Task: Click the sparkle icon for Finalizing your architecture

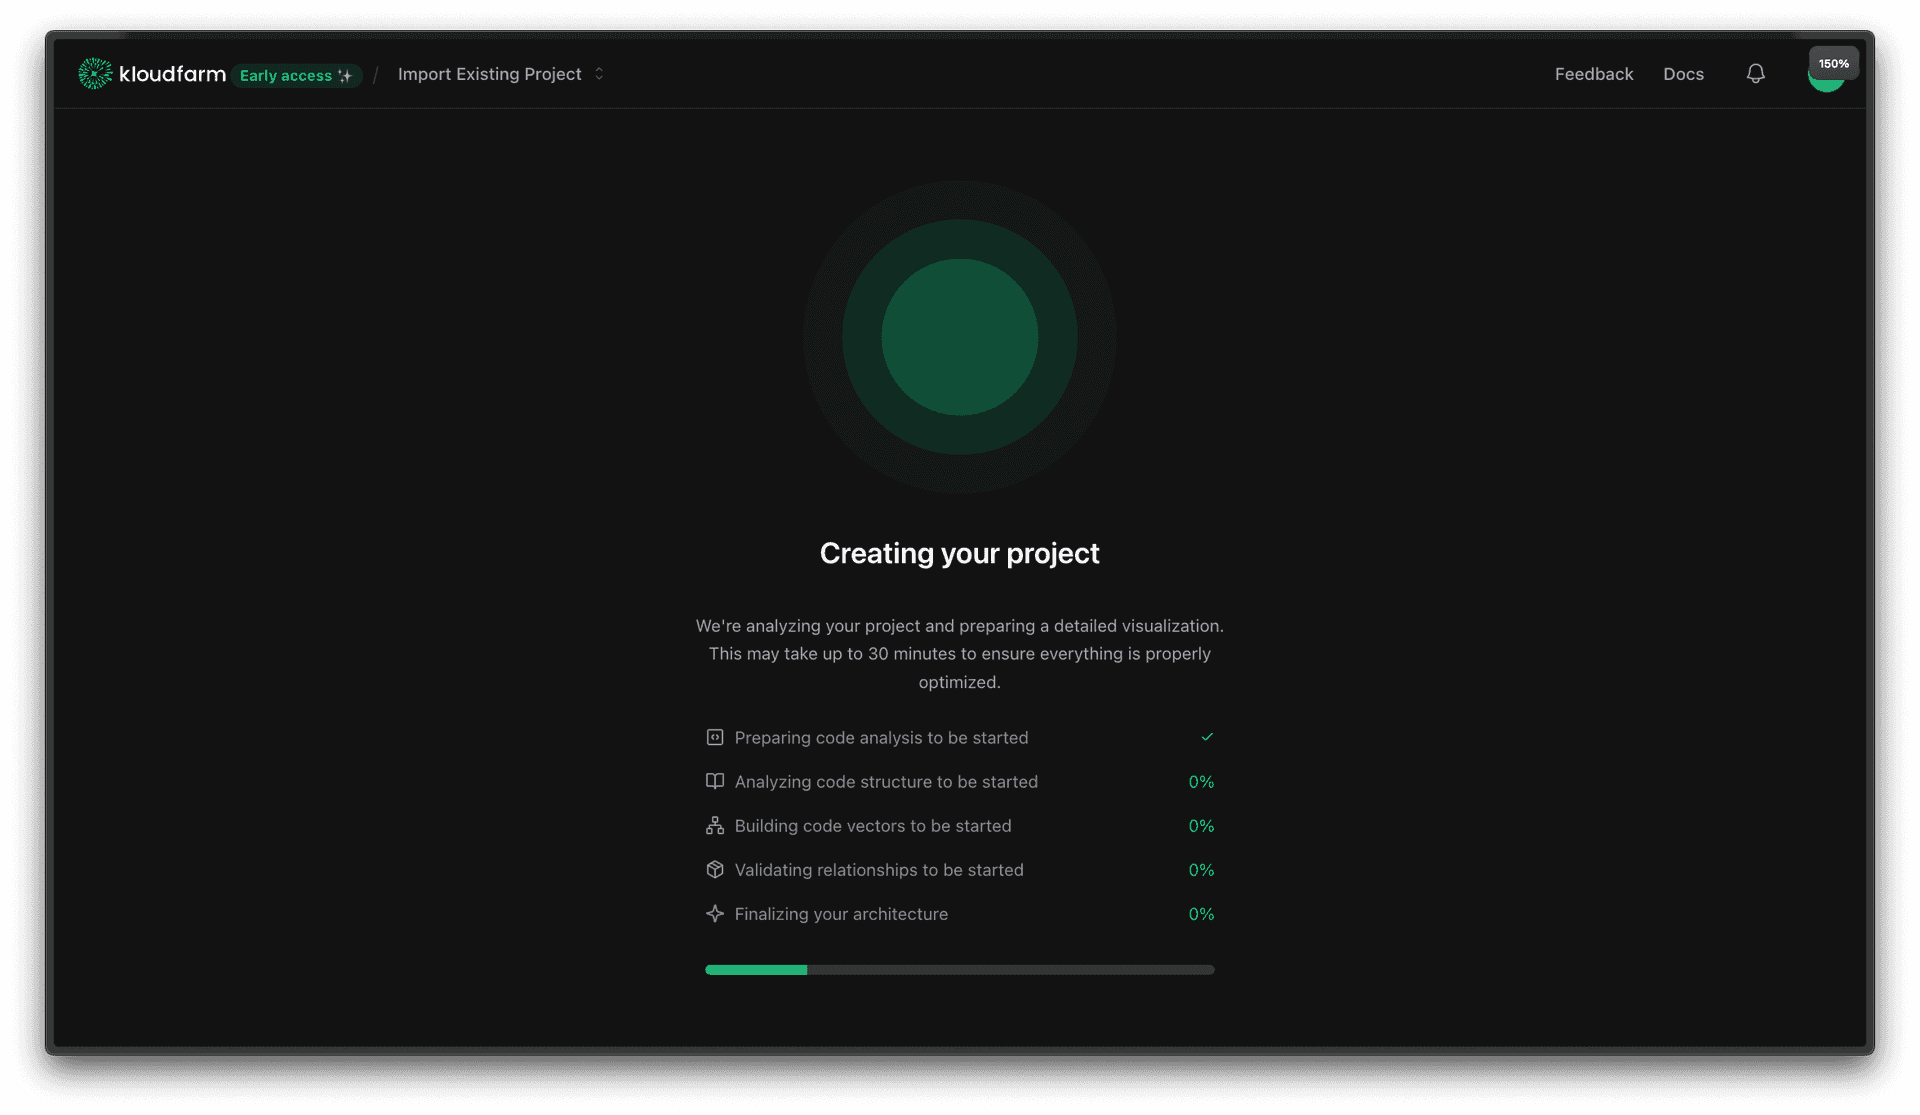Action: coord(714,913)
